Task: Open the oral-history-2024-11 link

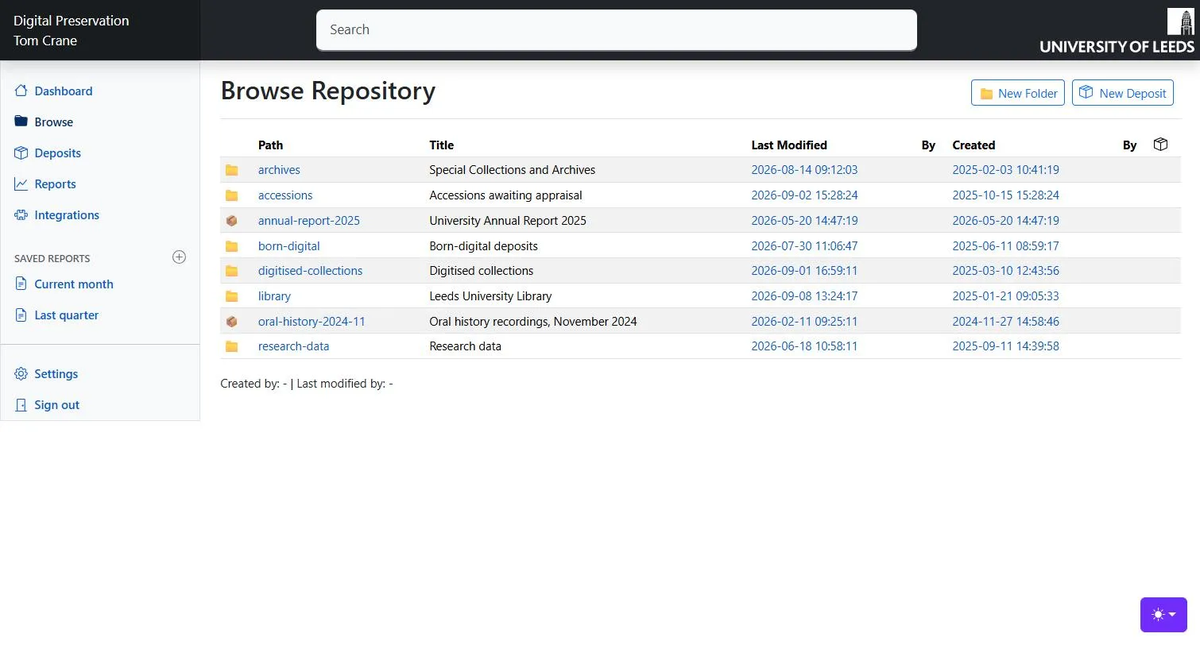Action: (311, 321)
